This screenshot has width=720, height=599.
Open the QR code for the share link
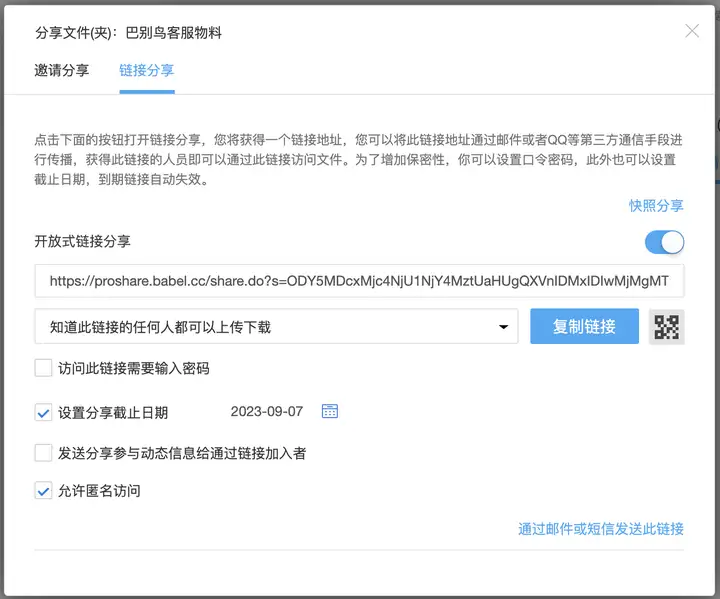pyautogui.click(x=666, y=327)
